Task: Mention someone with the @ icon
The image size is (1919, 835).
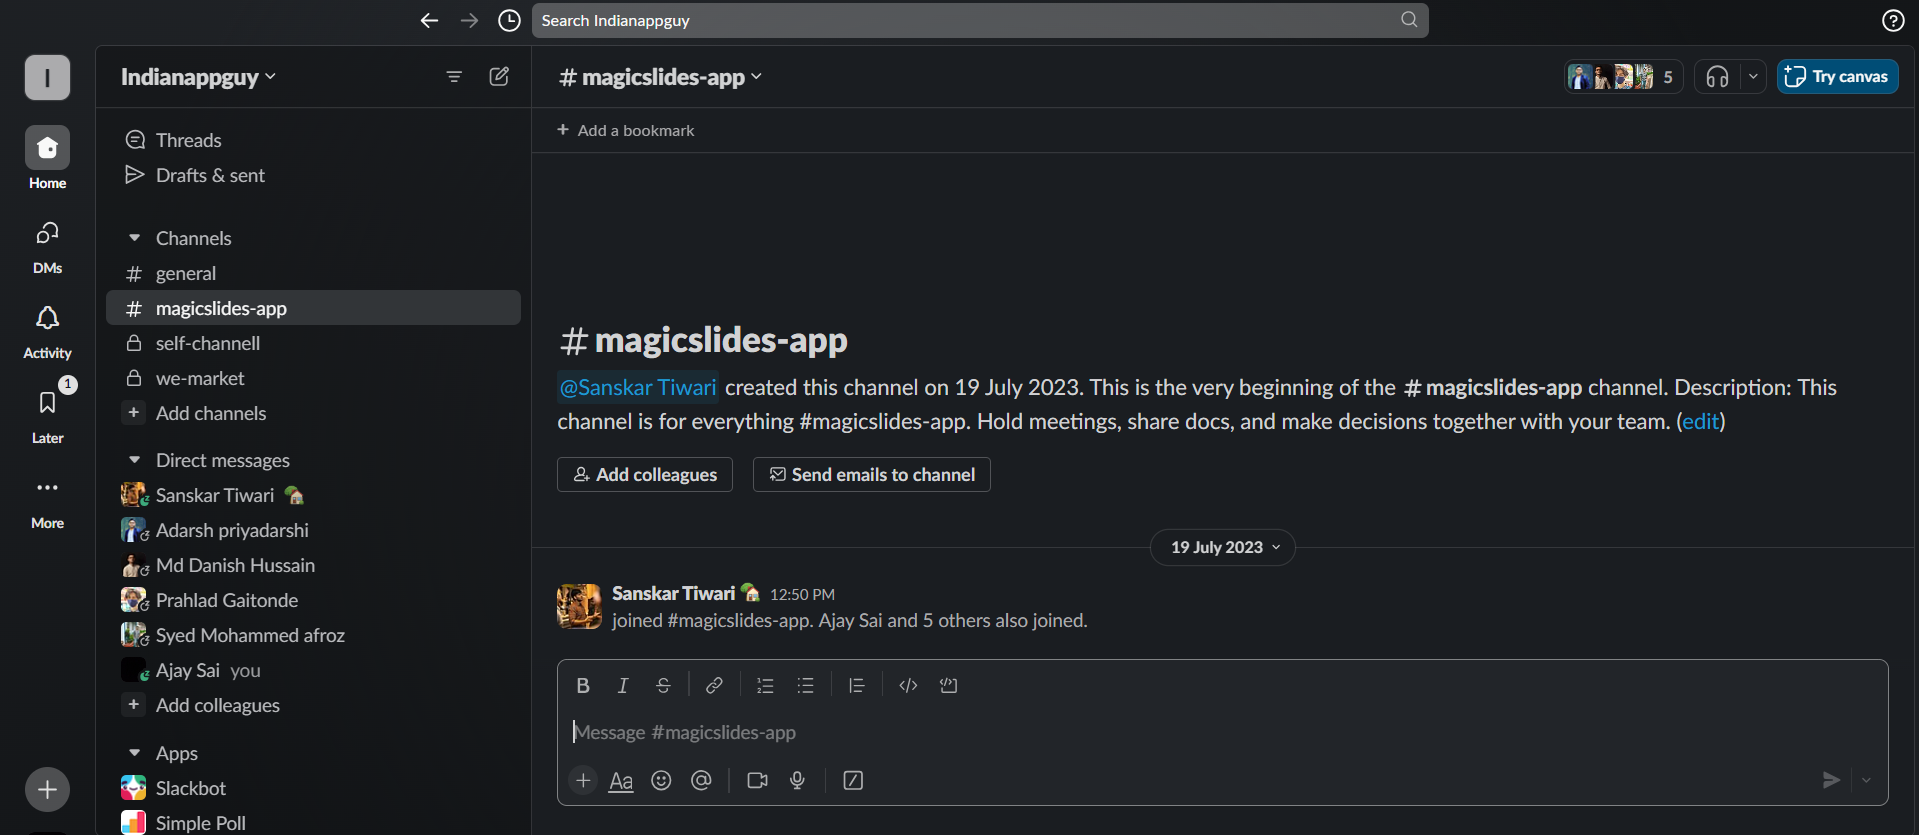Action: coord(701,780)
